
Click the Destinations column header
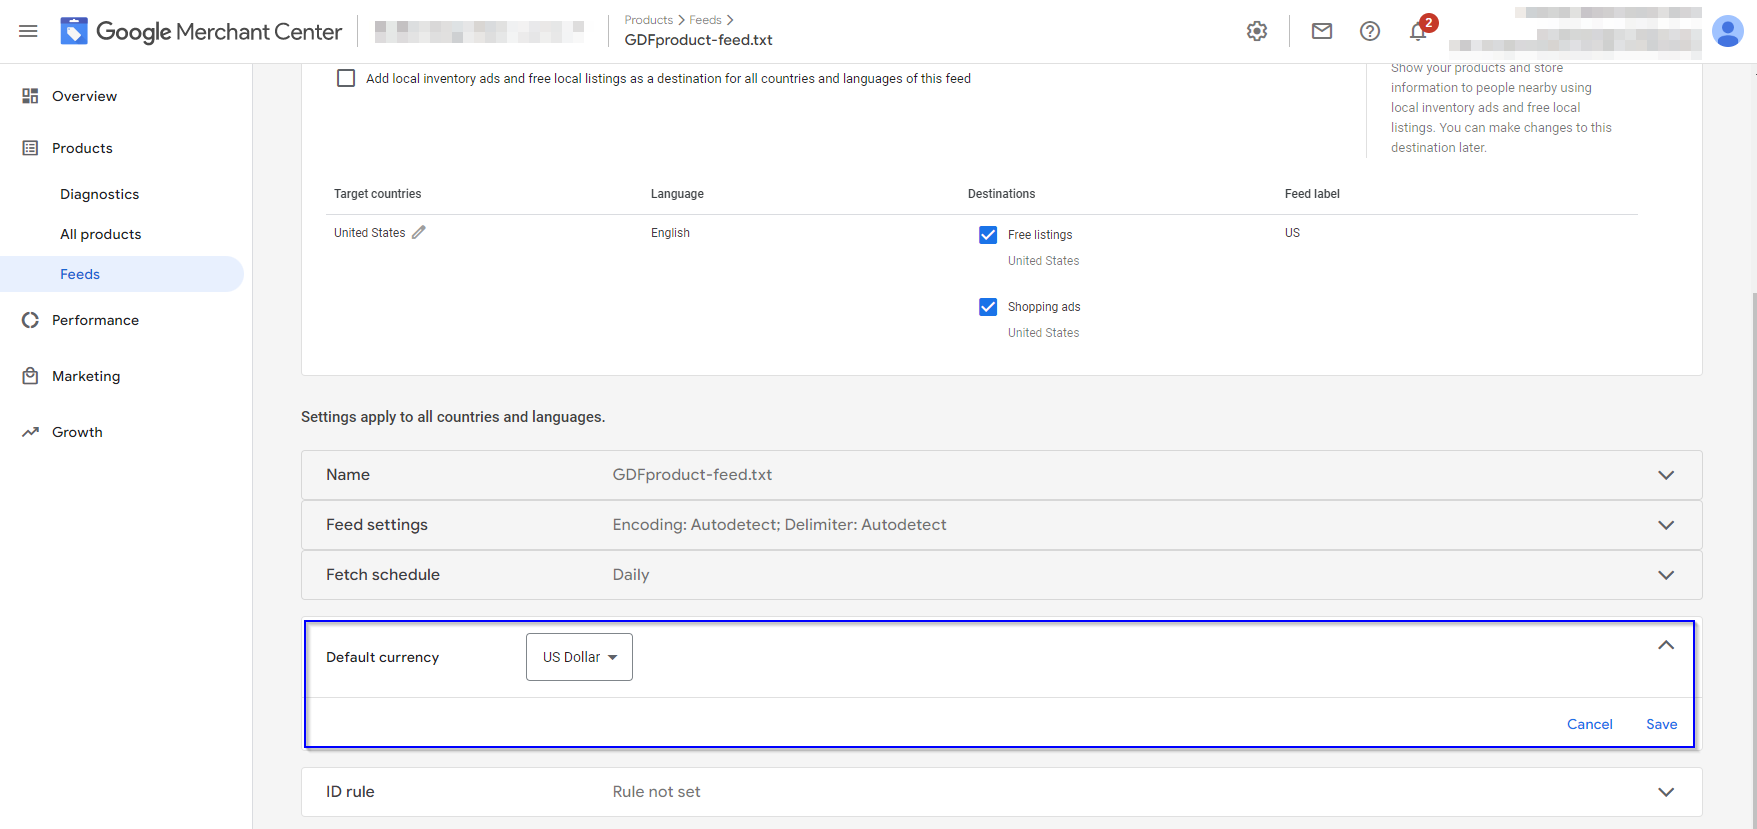pos(1001,194)
